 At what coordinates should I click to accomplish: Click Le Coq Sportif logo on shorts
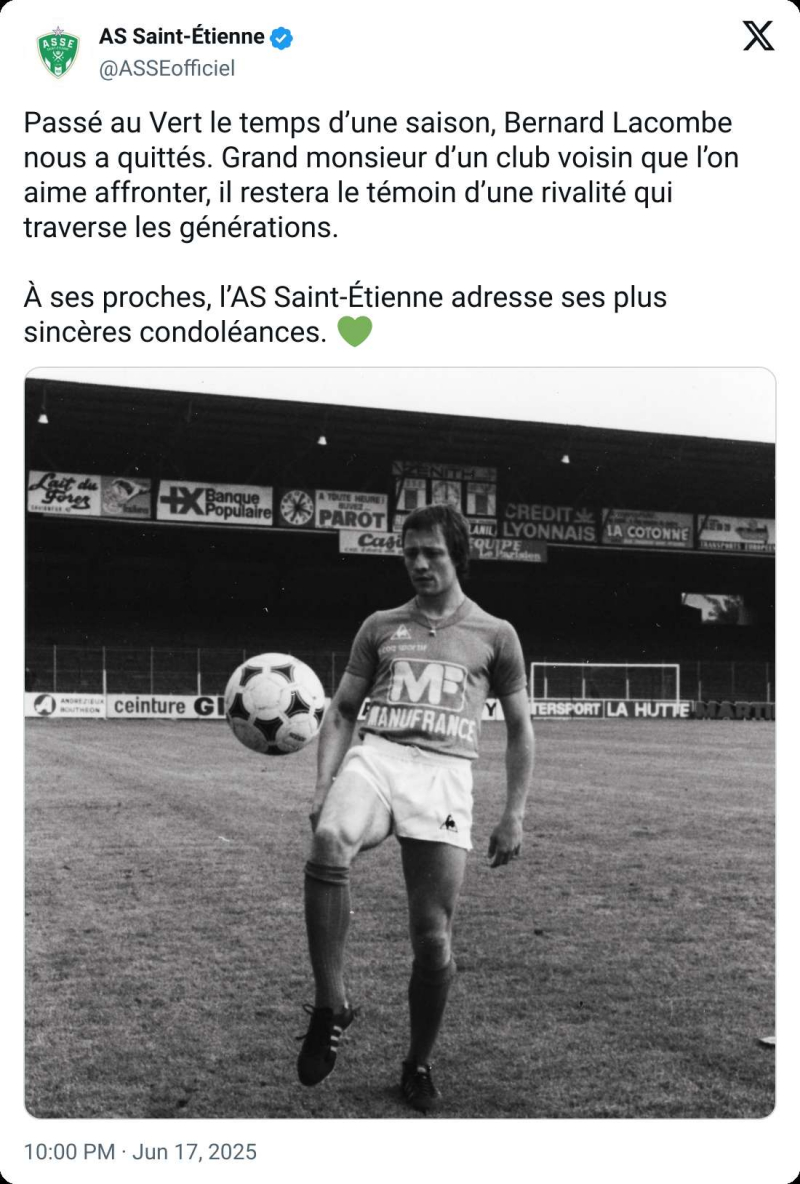[449, 823]
